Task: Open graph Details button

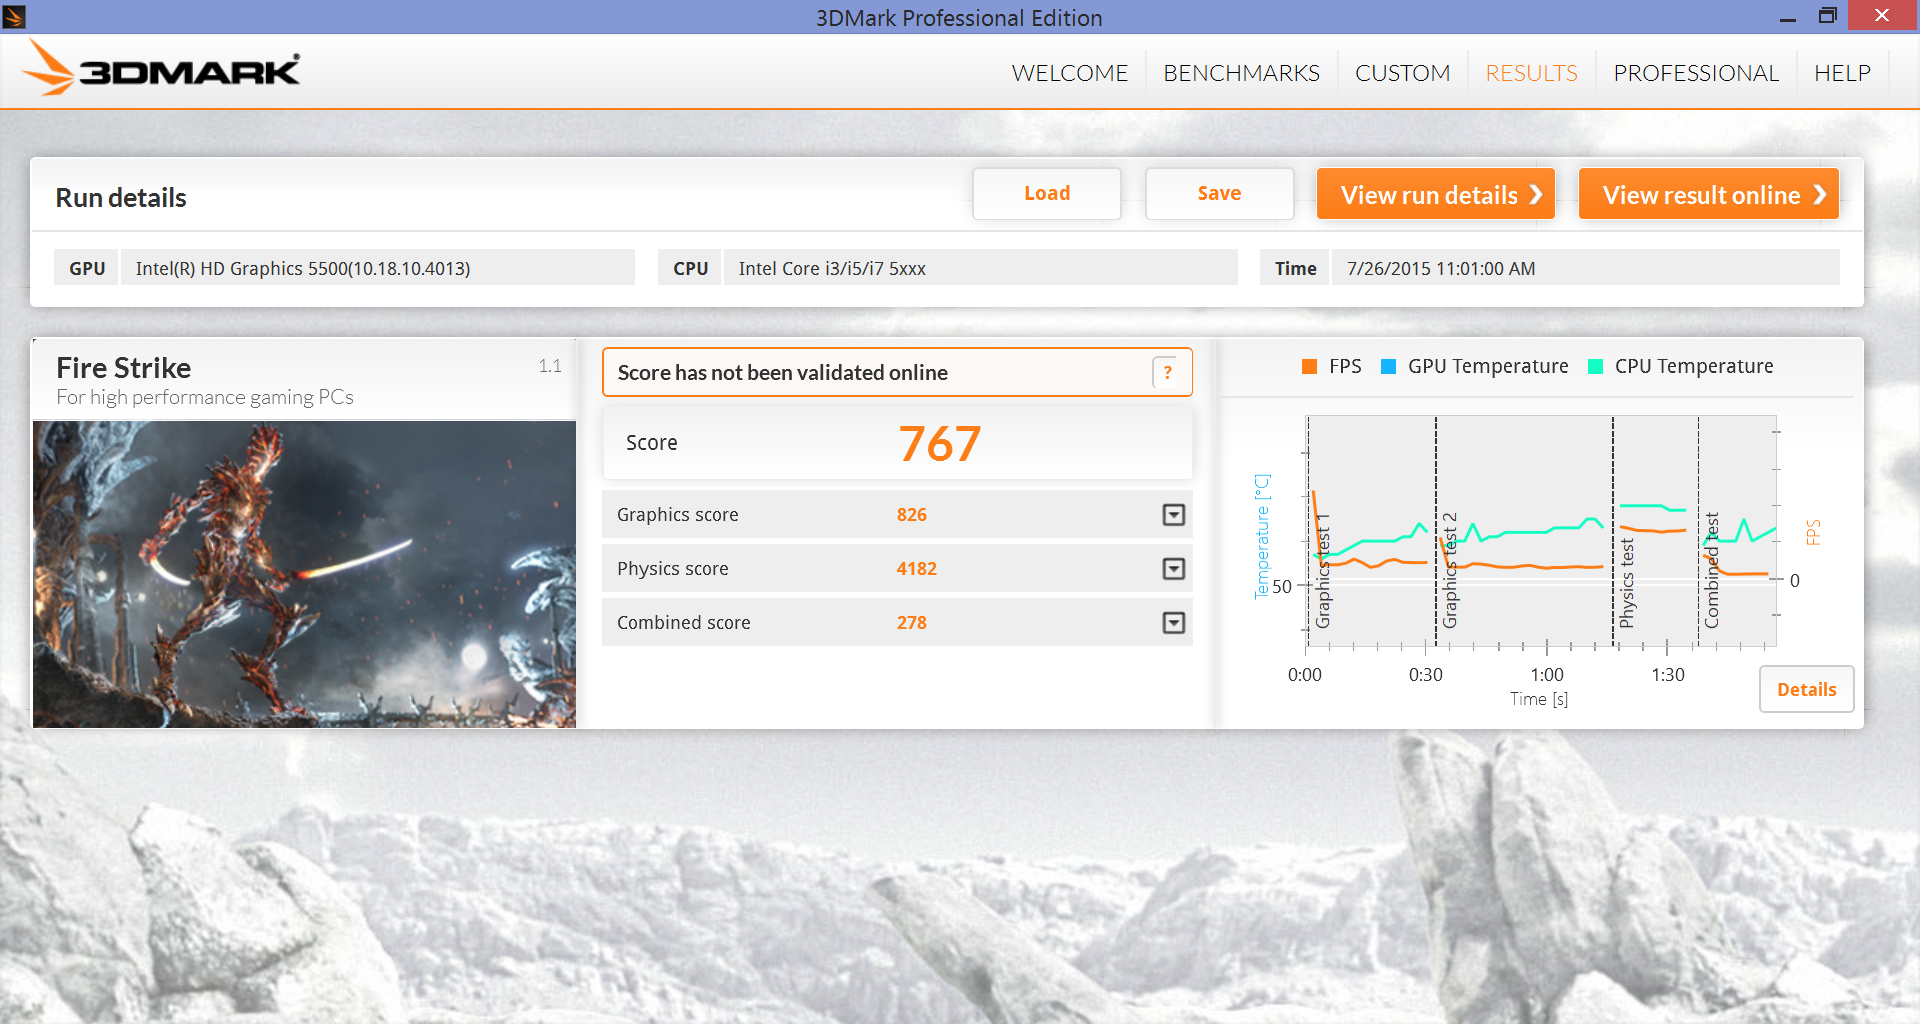Action: [1806, 689]
